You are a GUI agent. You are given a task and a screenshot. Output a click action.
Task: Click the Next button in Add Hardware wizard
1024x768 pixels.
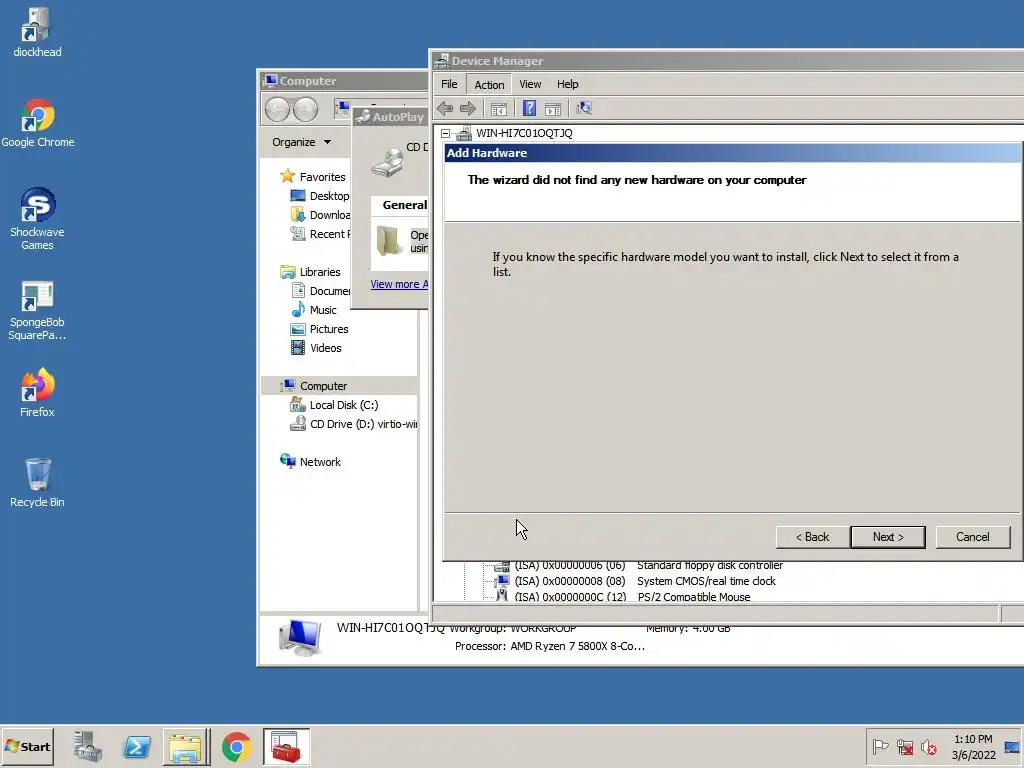[888, 537]
